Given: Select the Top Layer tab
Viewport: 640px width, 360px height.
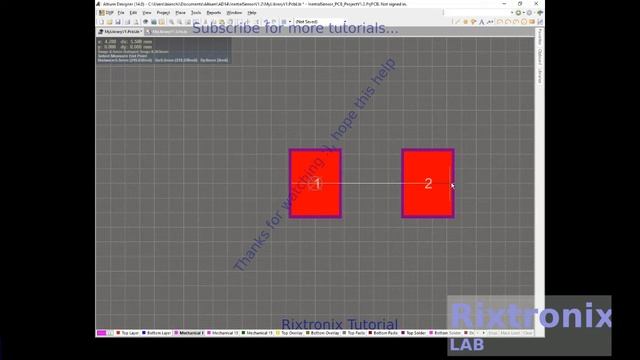Looking at the screenshot, I should (x=128, y=333).
